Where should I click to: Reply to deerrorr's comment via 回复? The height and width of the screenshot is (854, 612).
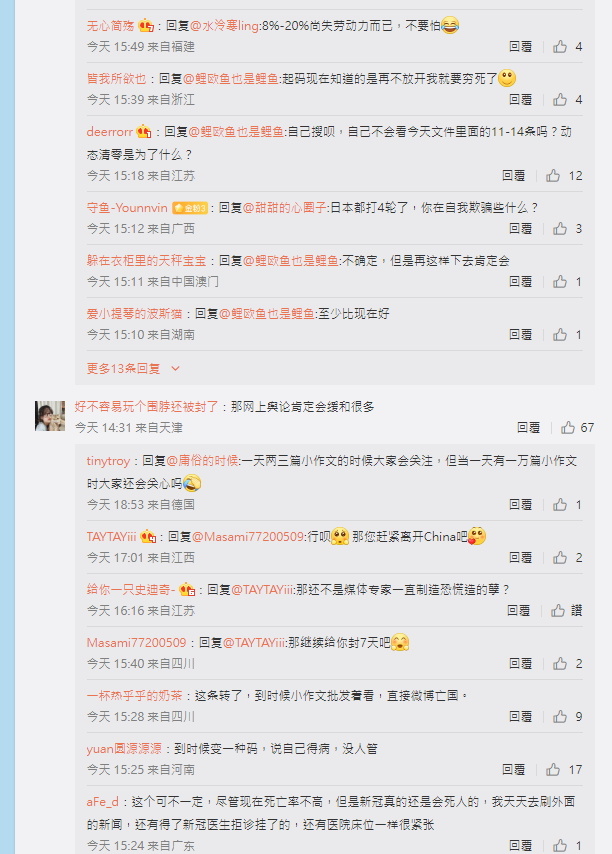[513, 176]
